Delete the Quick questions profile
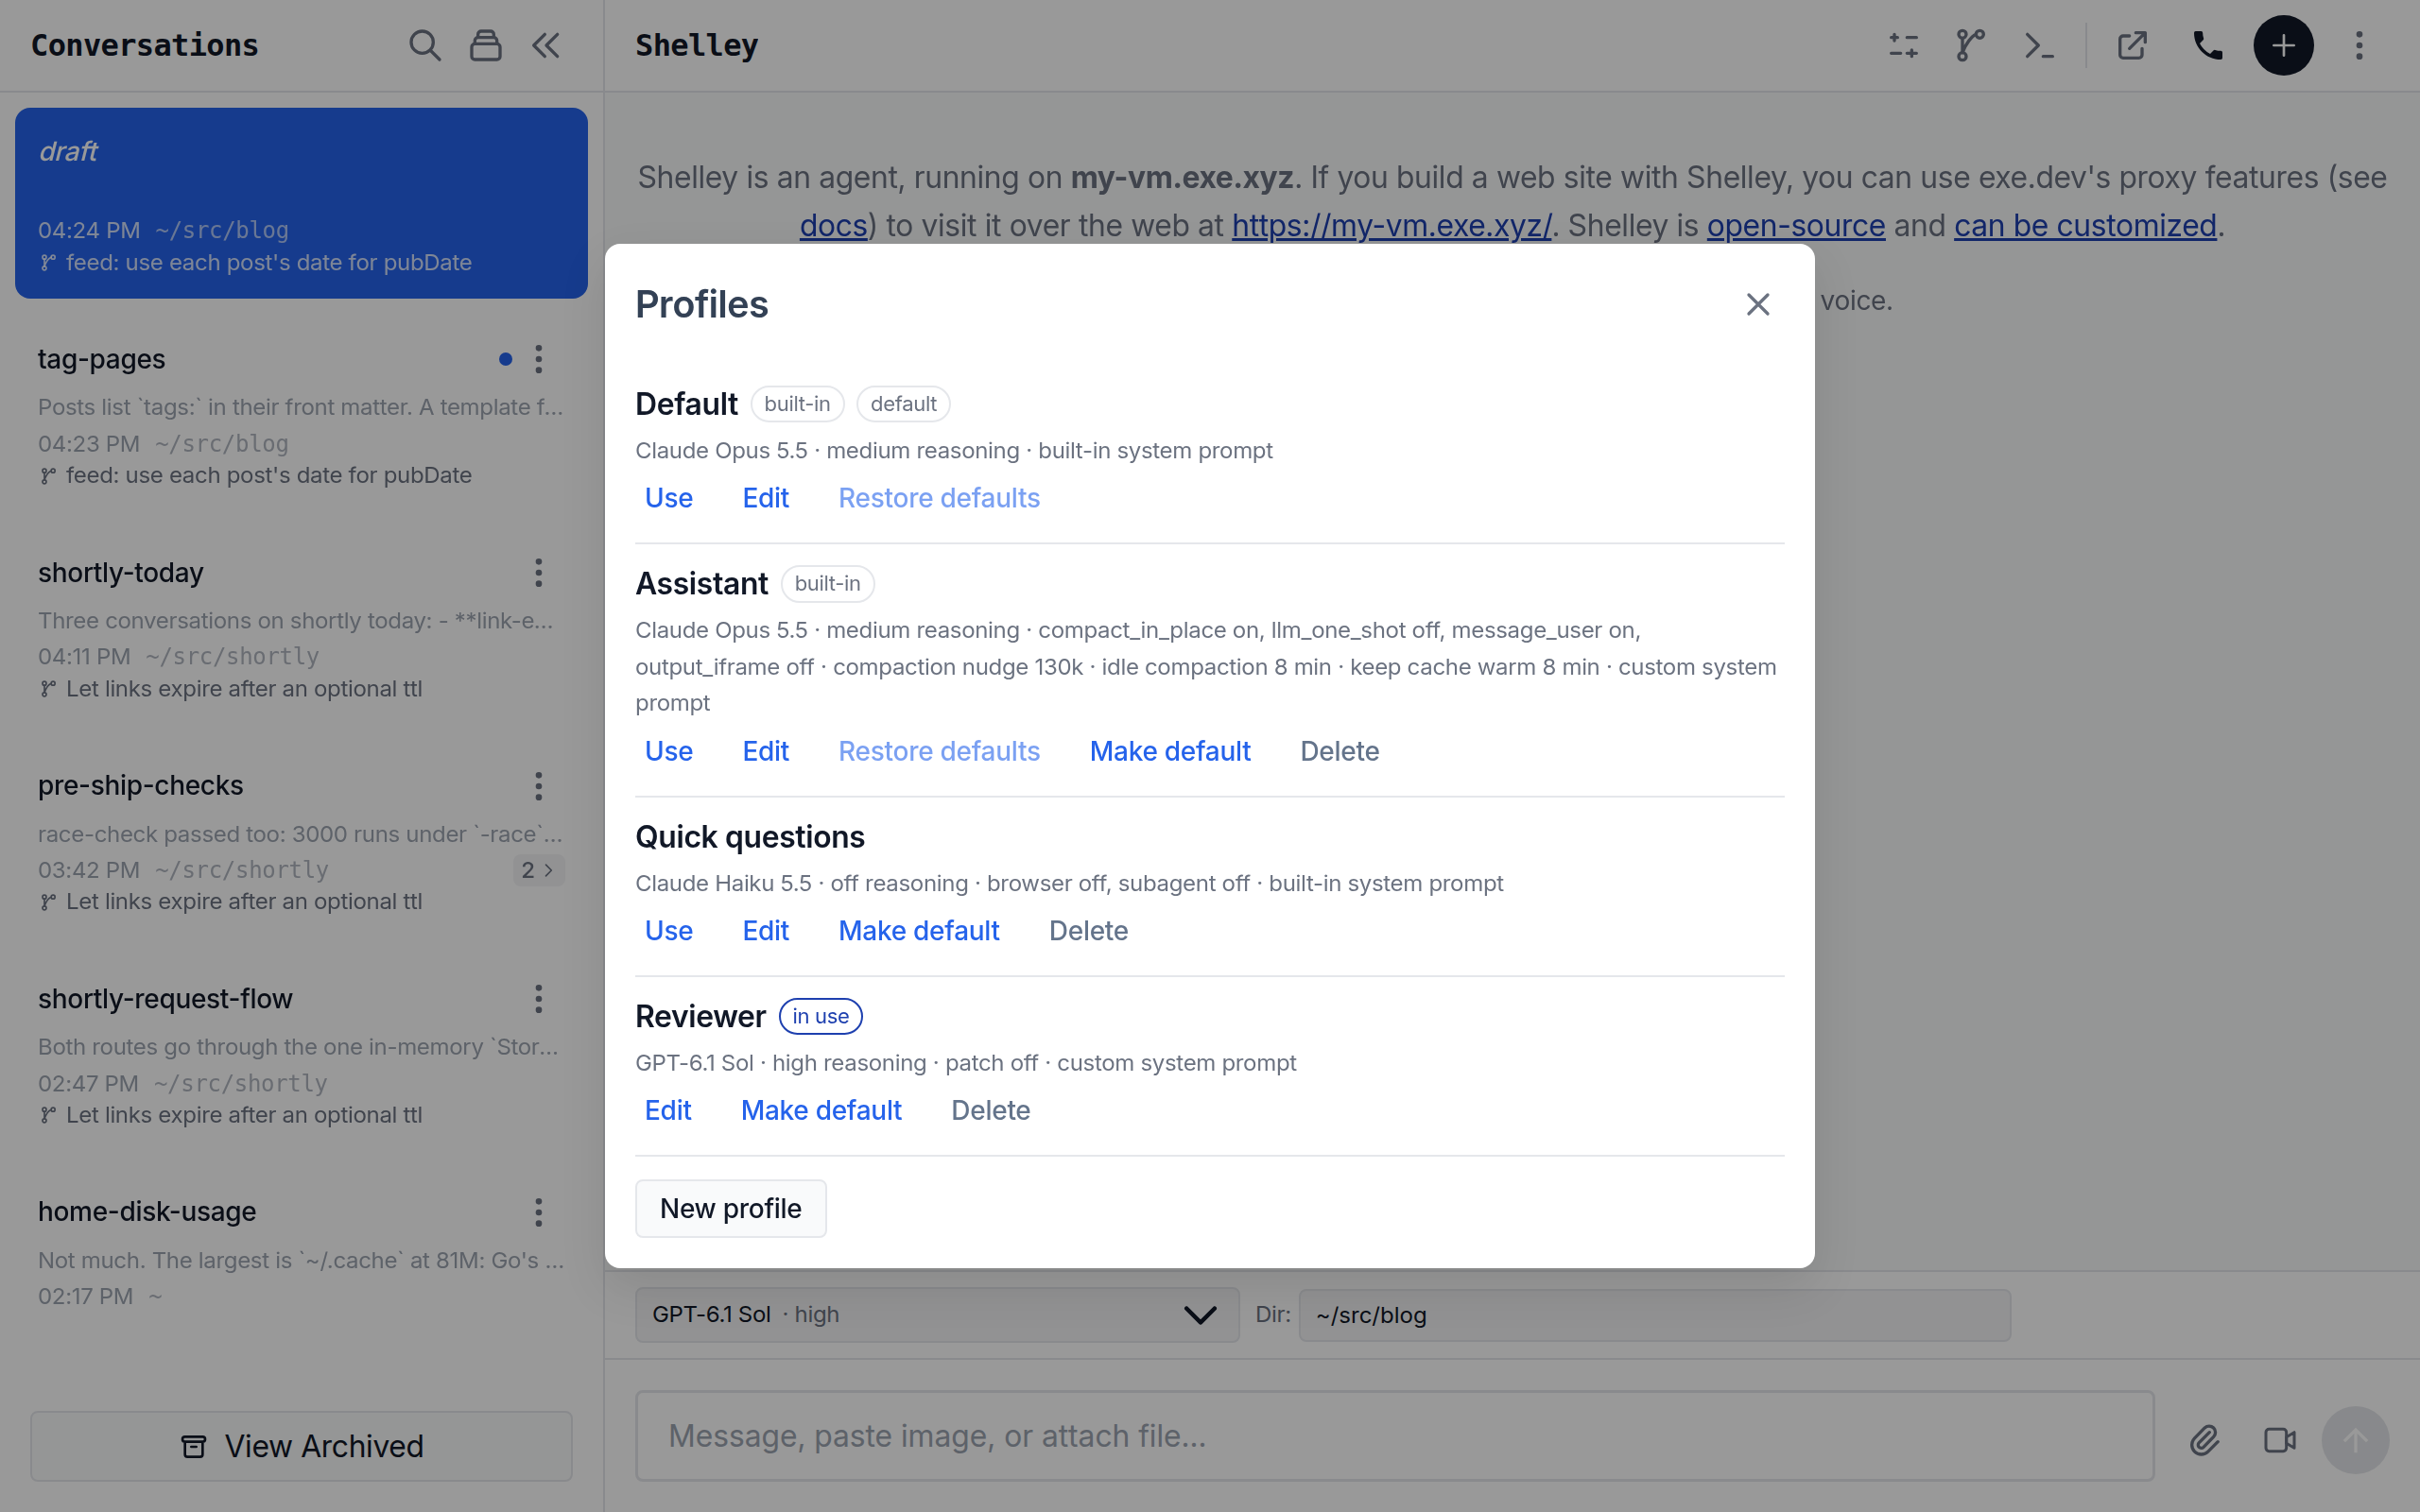The image size is (2420, 1512). pos(1088,930)
